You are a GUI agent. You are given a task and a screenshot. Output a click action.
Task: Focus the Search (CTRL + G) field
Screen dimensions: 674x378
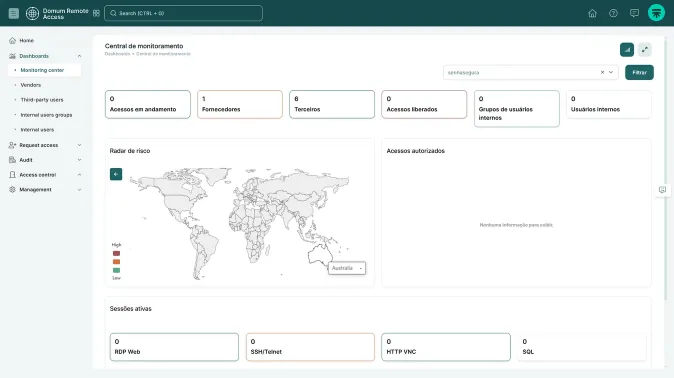click(184, 13)
